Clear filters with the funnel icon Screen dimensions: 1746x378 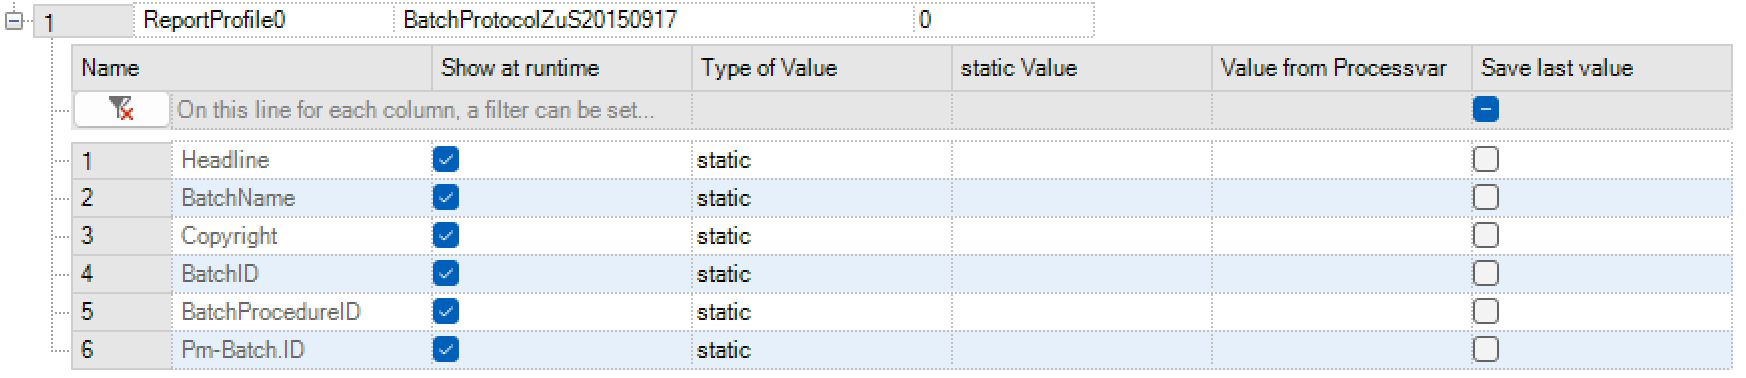click(x=121, y=109)
